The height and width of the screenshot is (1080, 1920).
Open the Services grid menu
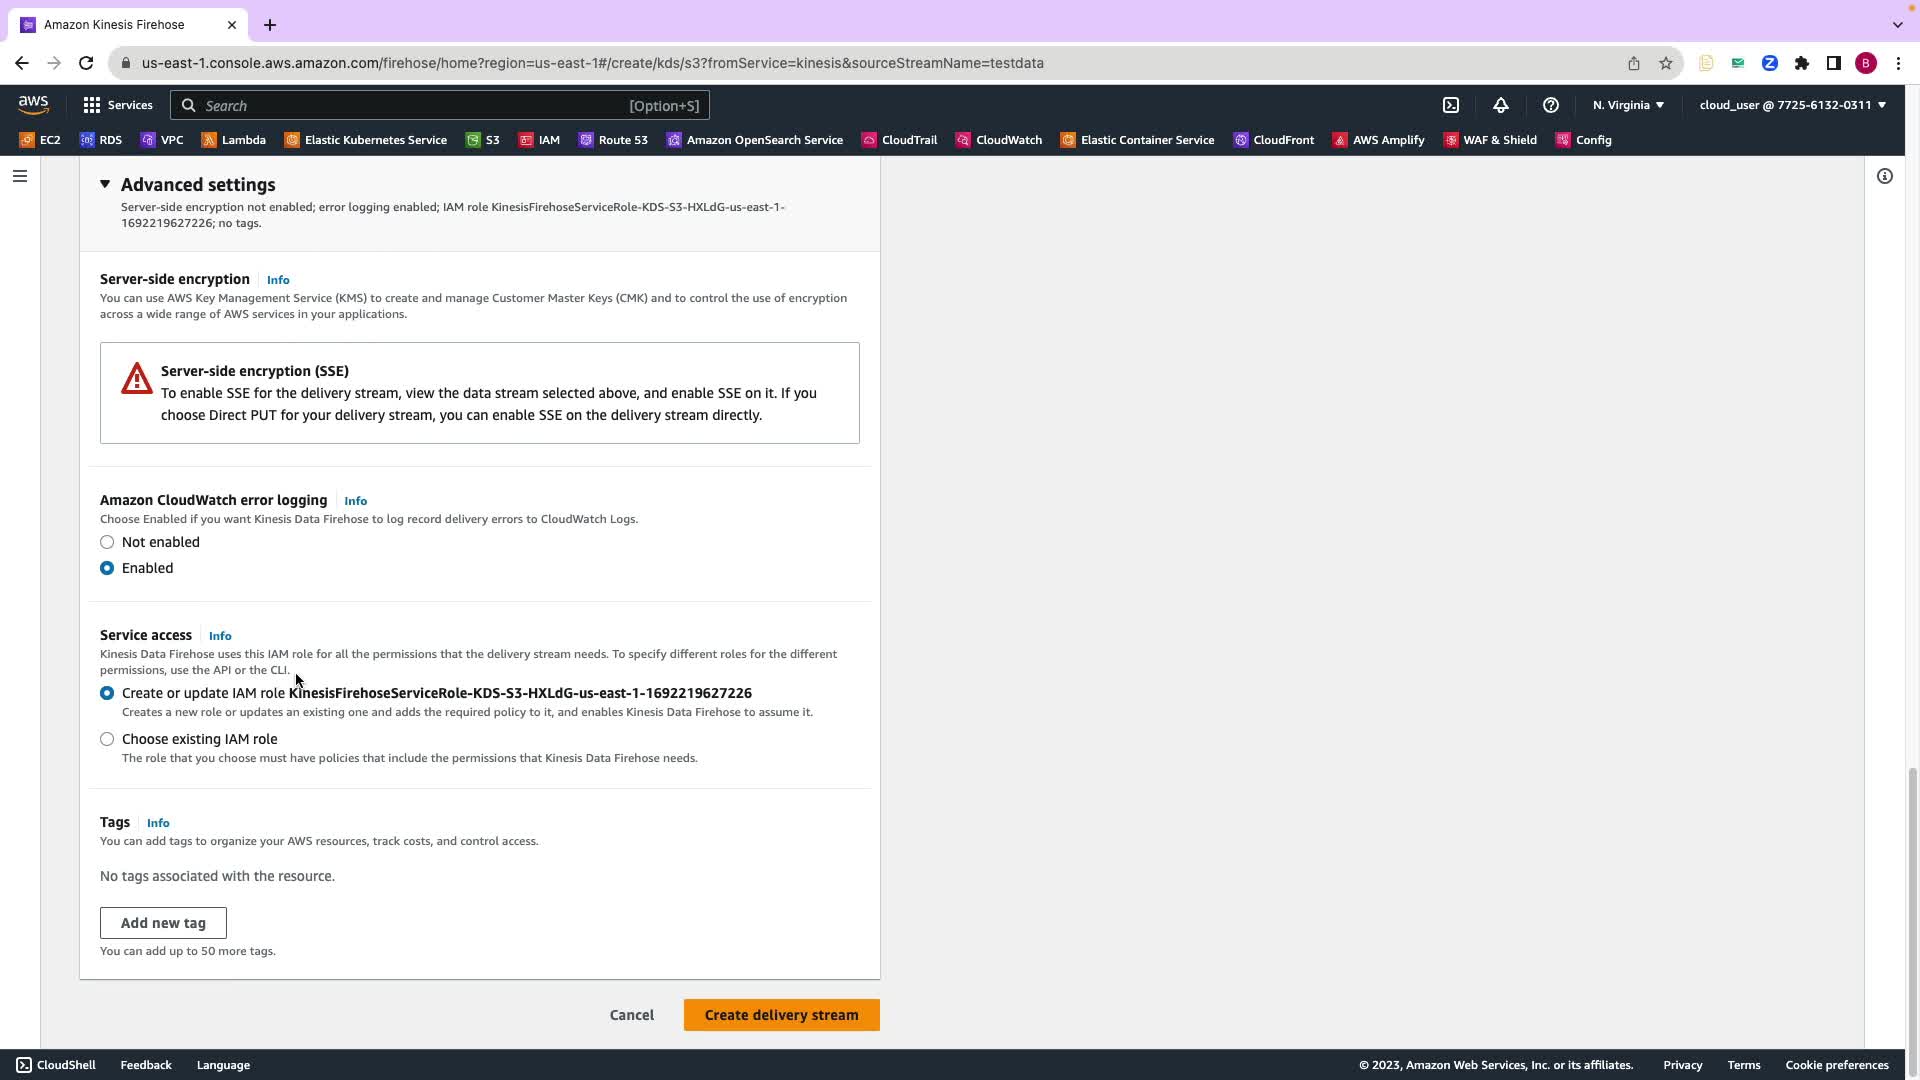(x=118, y=105)
